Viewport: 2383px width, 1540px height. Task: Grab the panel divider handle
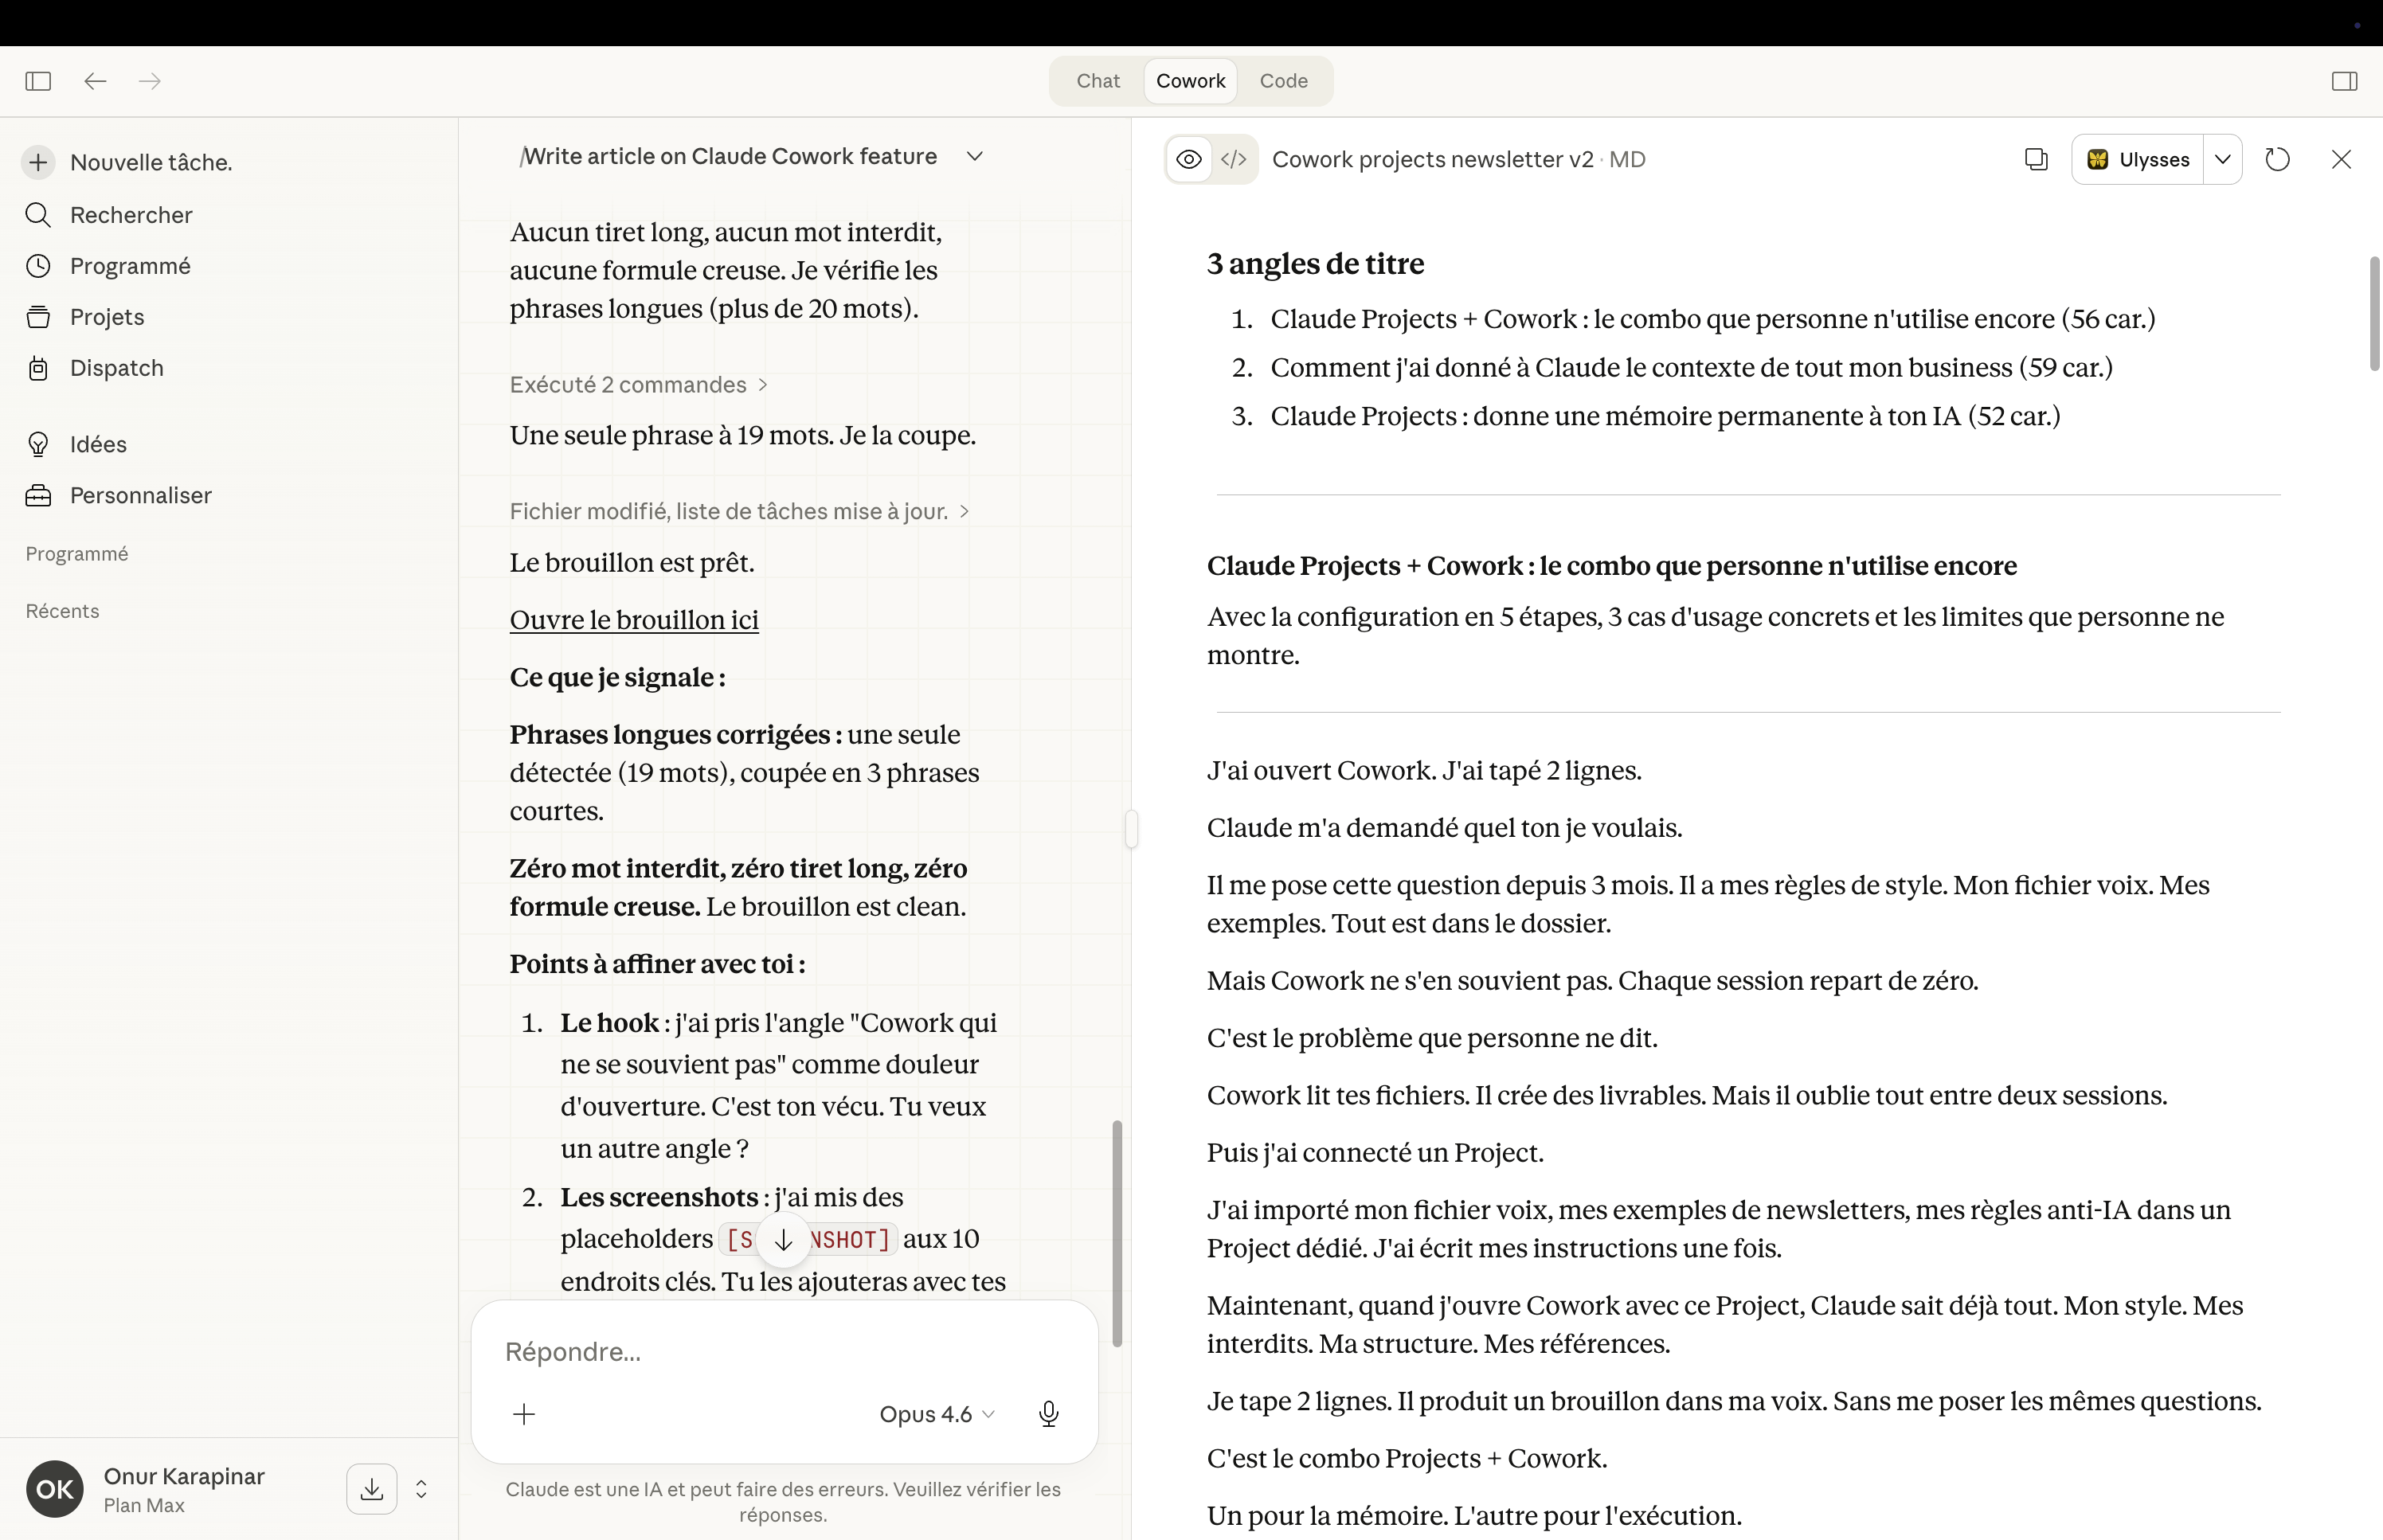tap(1131, 829)
